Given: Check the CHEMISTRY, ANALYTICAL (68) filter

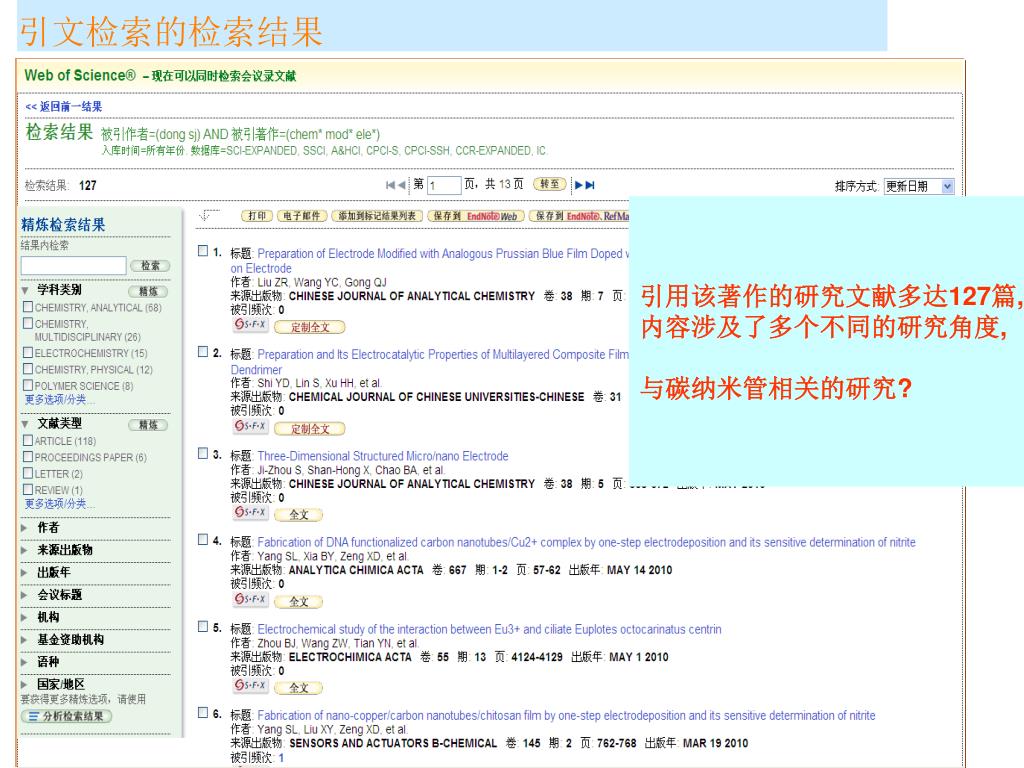Looking at the screenshot, I should click(28, 308).
